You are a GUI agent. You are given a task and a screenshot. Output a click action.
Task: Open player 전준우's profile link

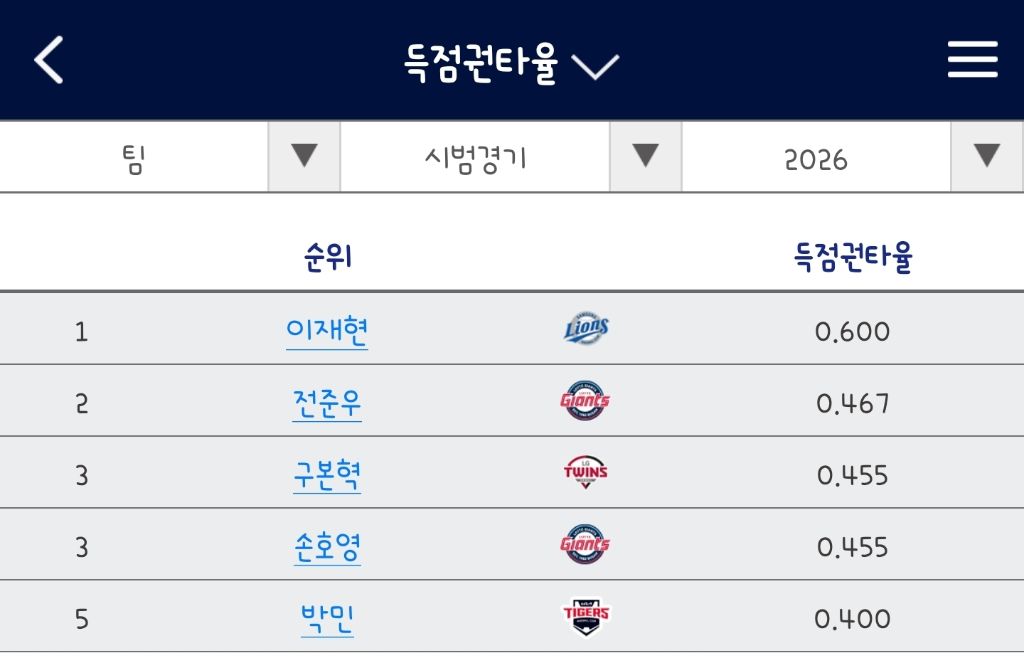(x=327, y=403)
